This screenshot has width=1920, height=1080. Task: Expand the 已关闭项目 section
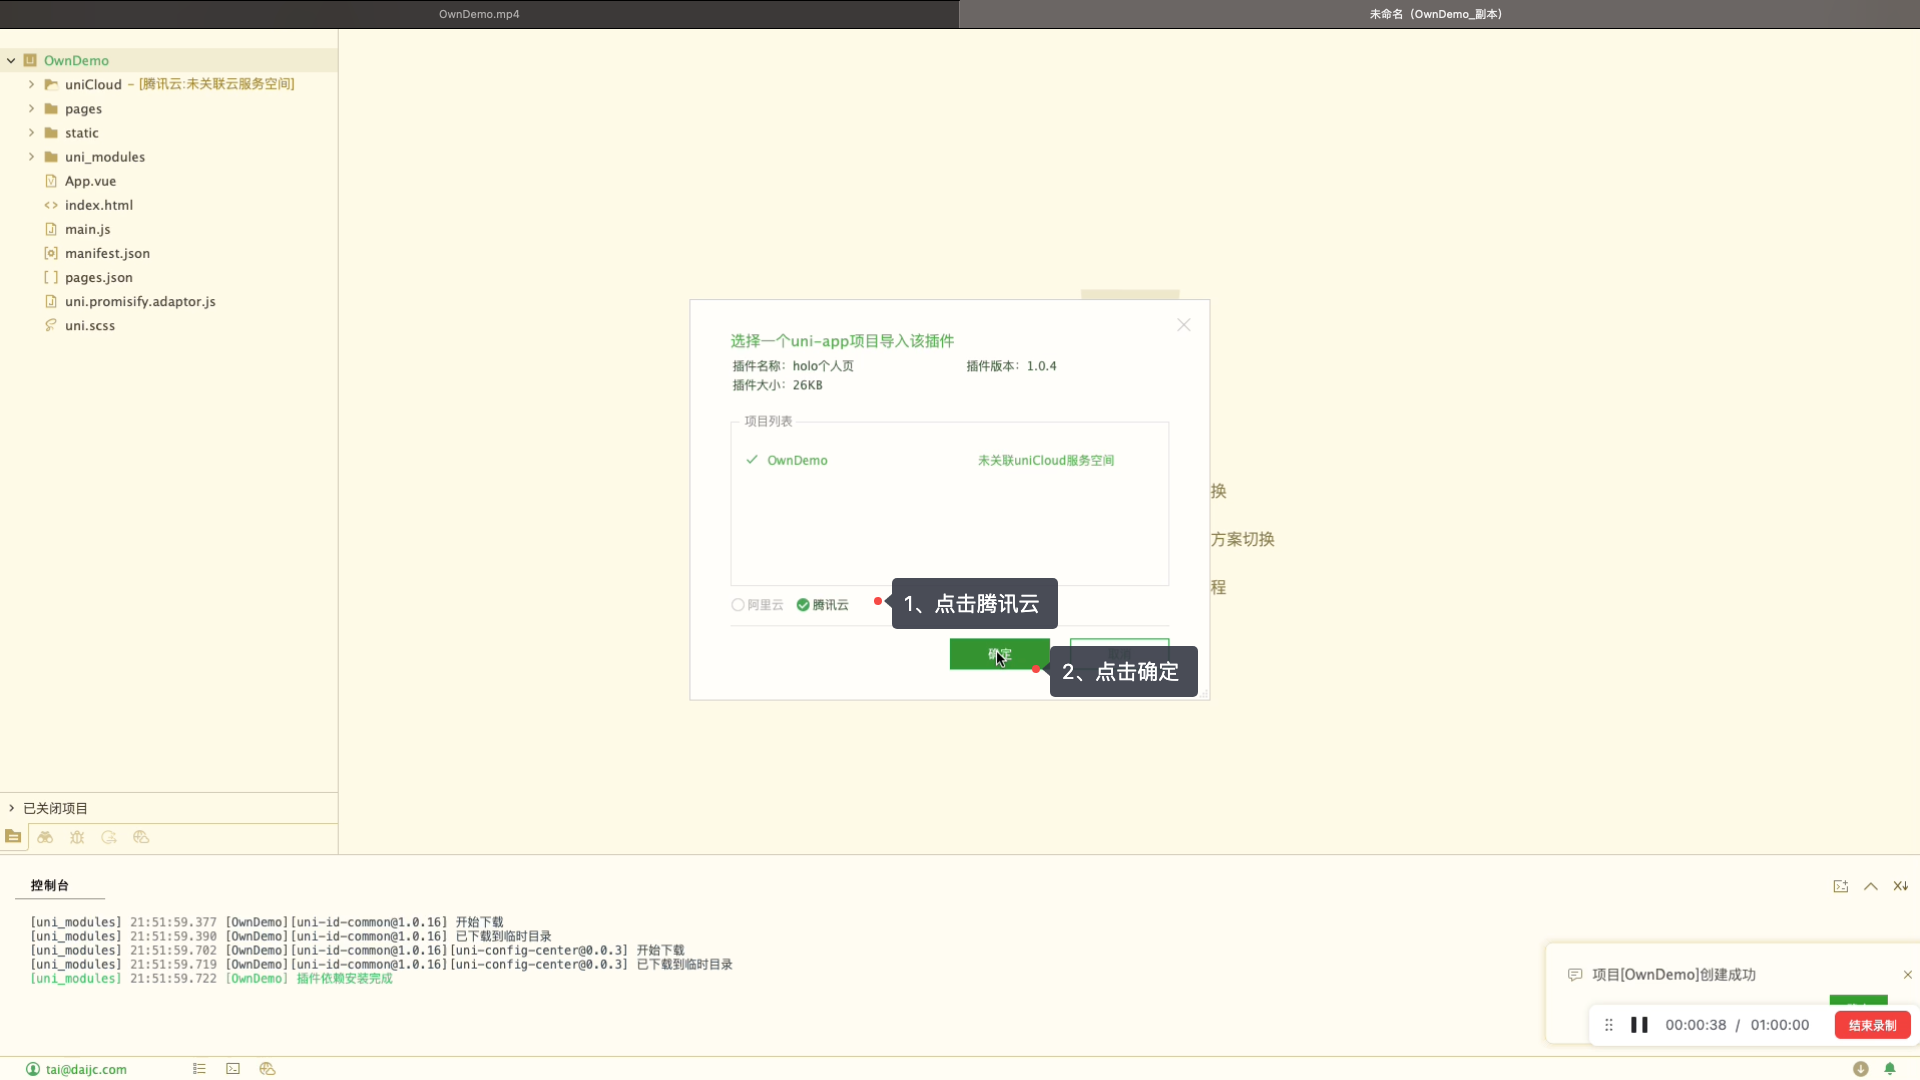tap(12, 808)
